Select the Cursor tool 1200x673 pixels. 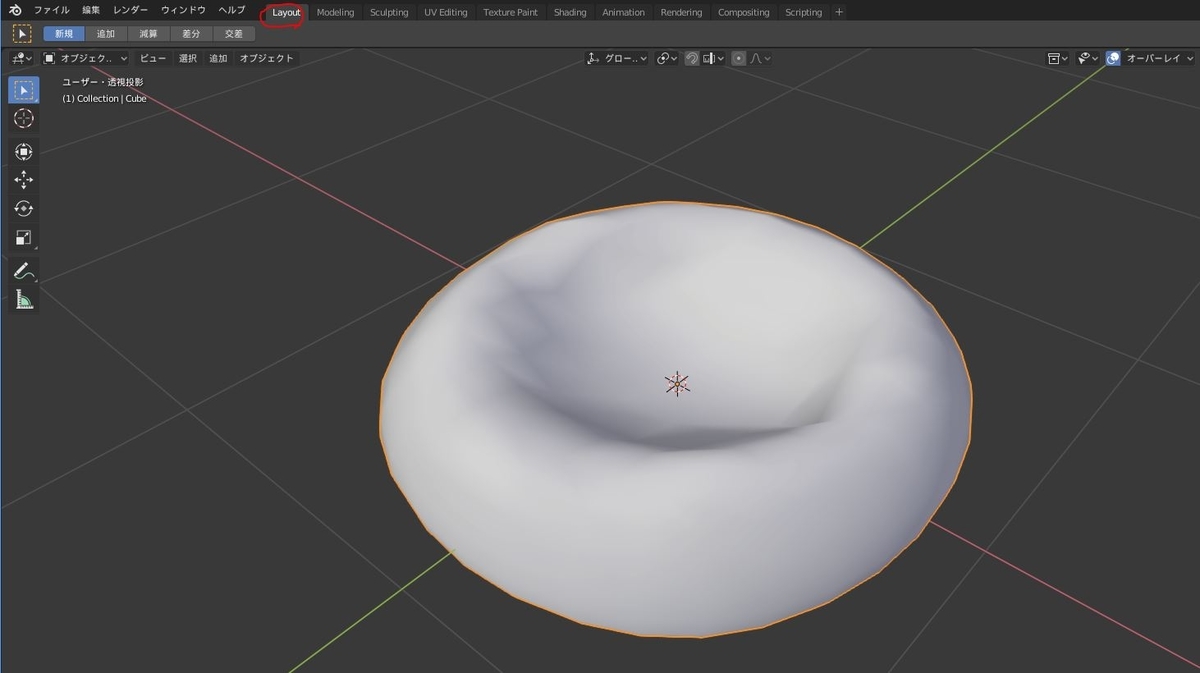click(x=24, y=119)
